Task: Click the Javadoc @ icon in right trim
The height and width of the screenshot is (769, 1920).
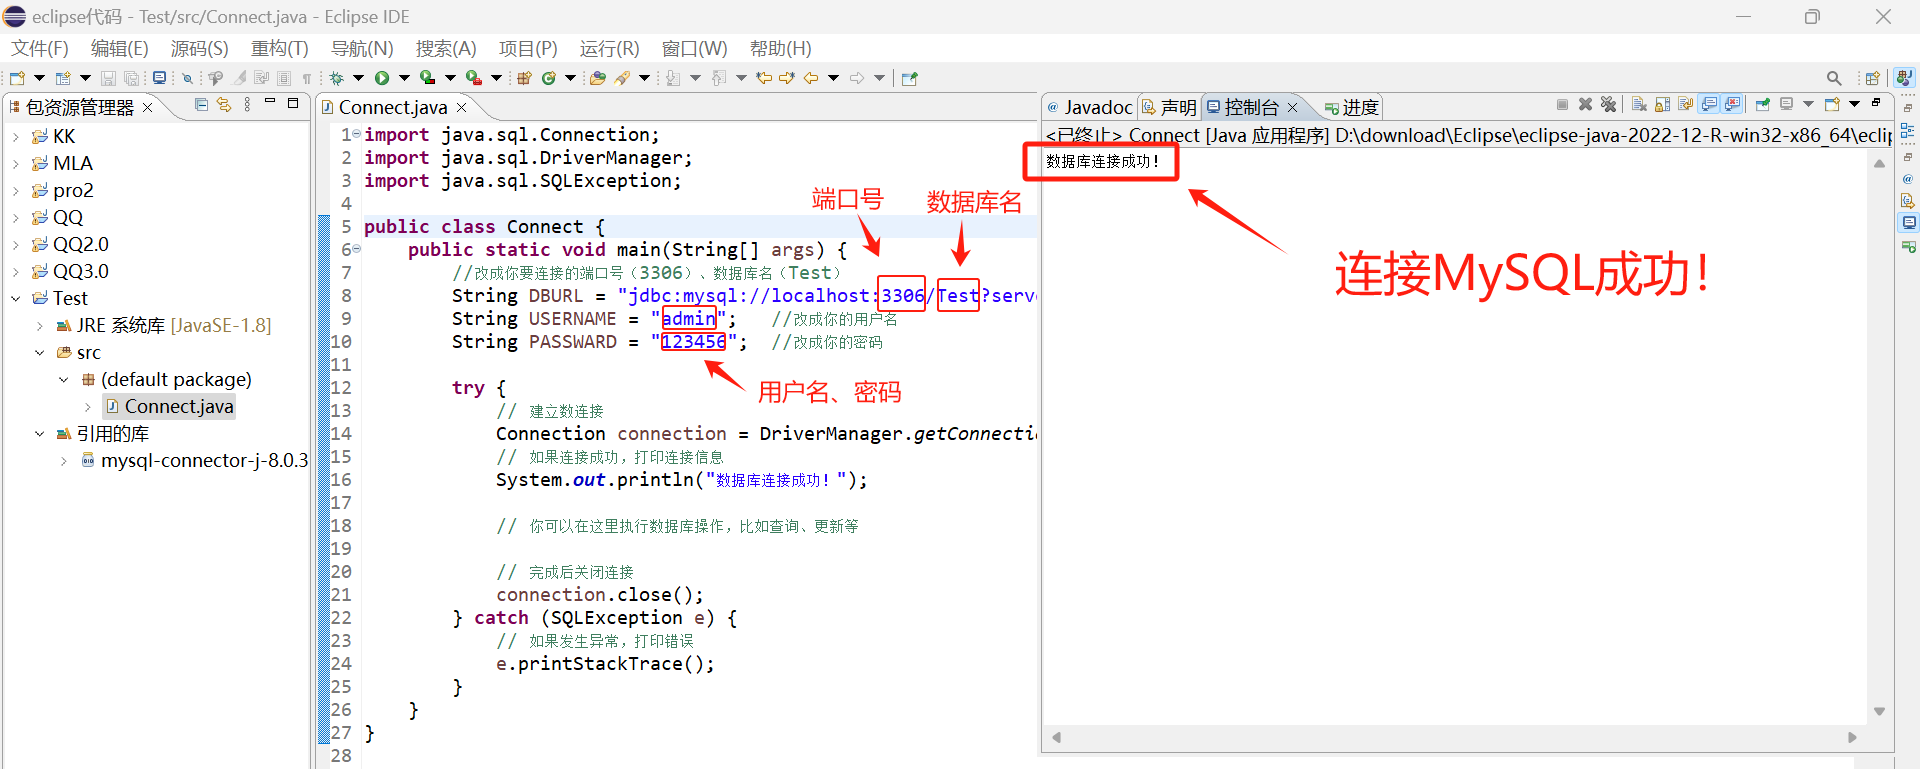Action: pyautogui.click(x=1908, y=179)
